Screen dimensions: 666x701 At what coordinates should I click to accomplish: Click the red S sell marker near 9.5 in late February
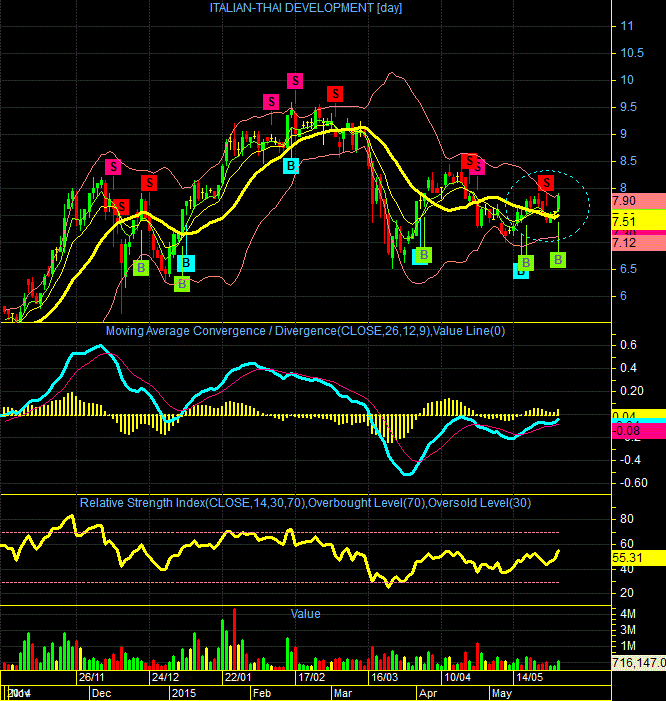coord(335,94)
